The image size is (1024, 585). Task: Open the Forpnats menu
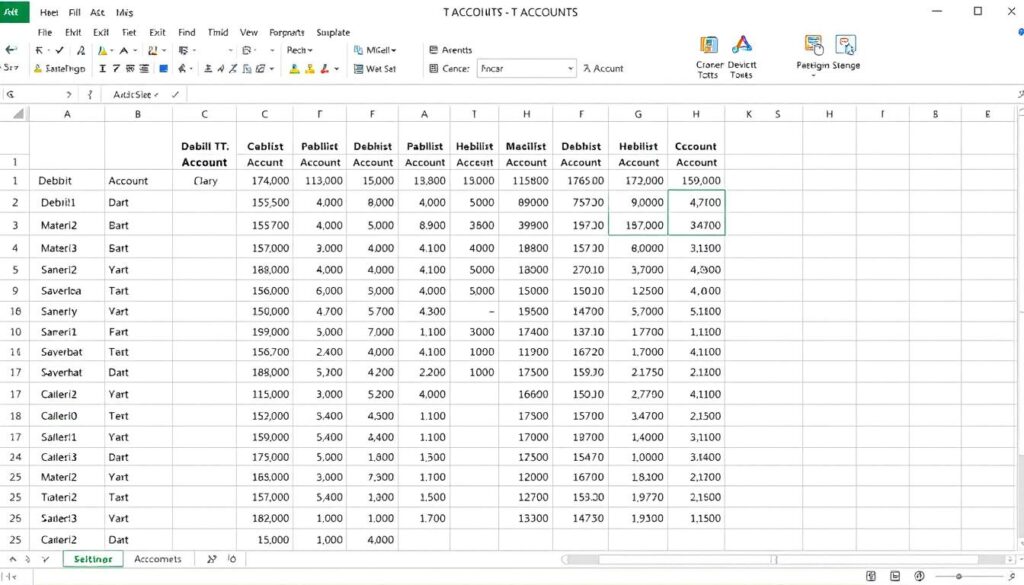(x=287, y=32)
